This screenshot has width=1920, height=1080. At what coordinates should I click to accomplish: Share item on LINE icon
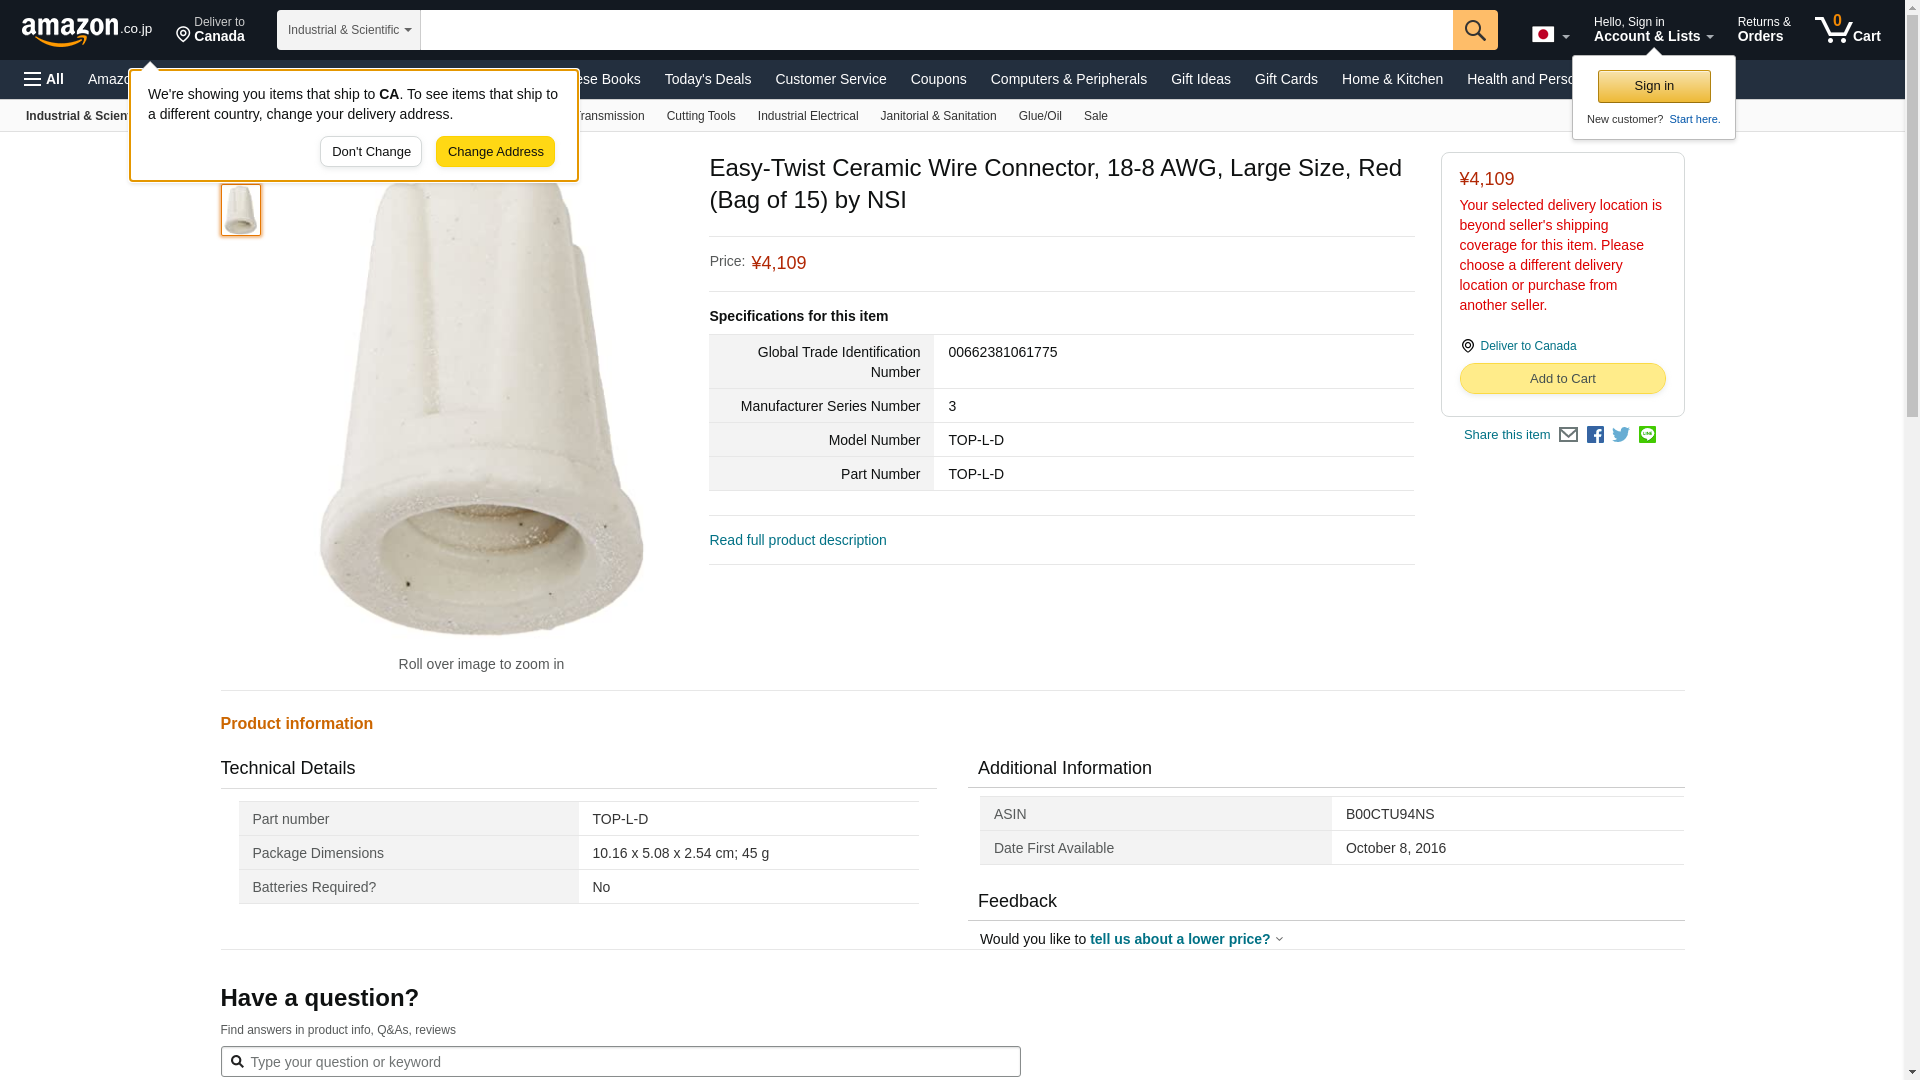coord(1647,435)
